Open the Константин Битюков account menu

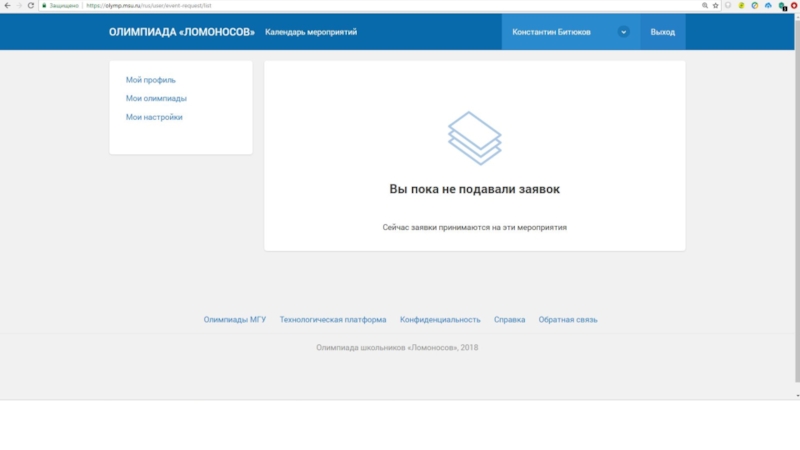tap(551, 32)
